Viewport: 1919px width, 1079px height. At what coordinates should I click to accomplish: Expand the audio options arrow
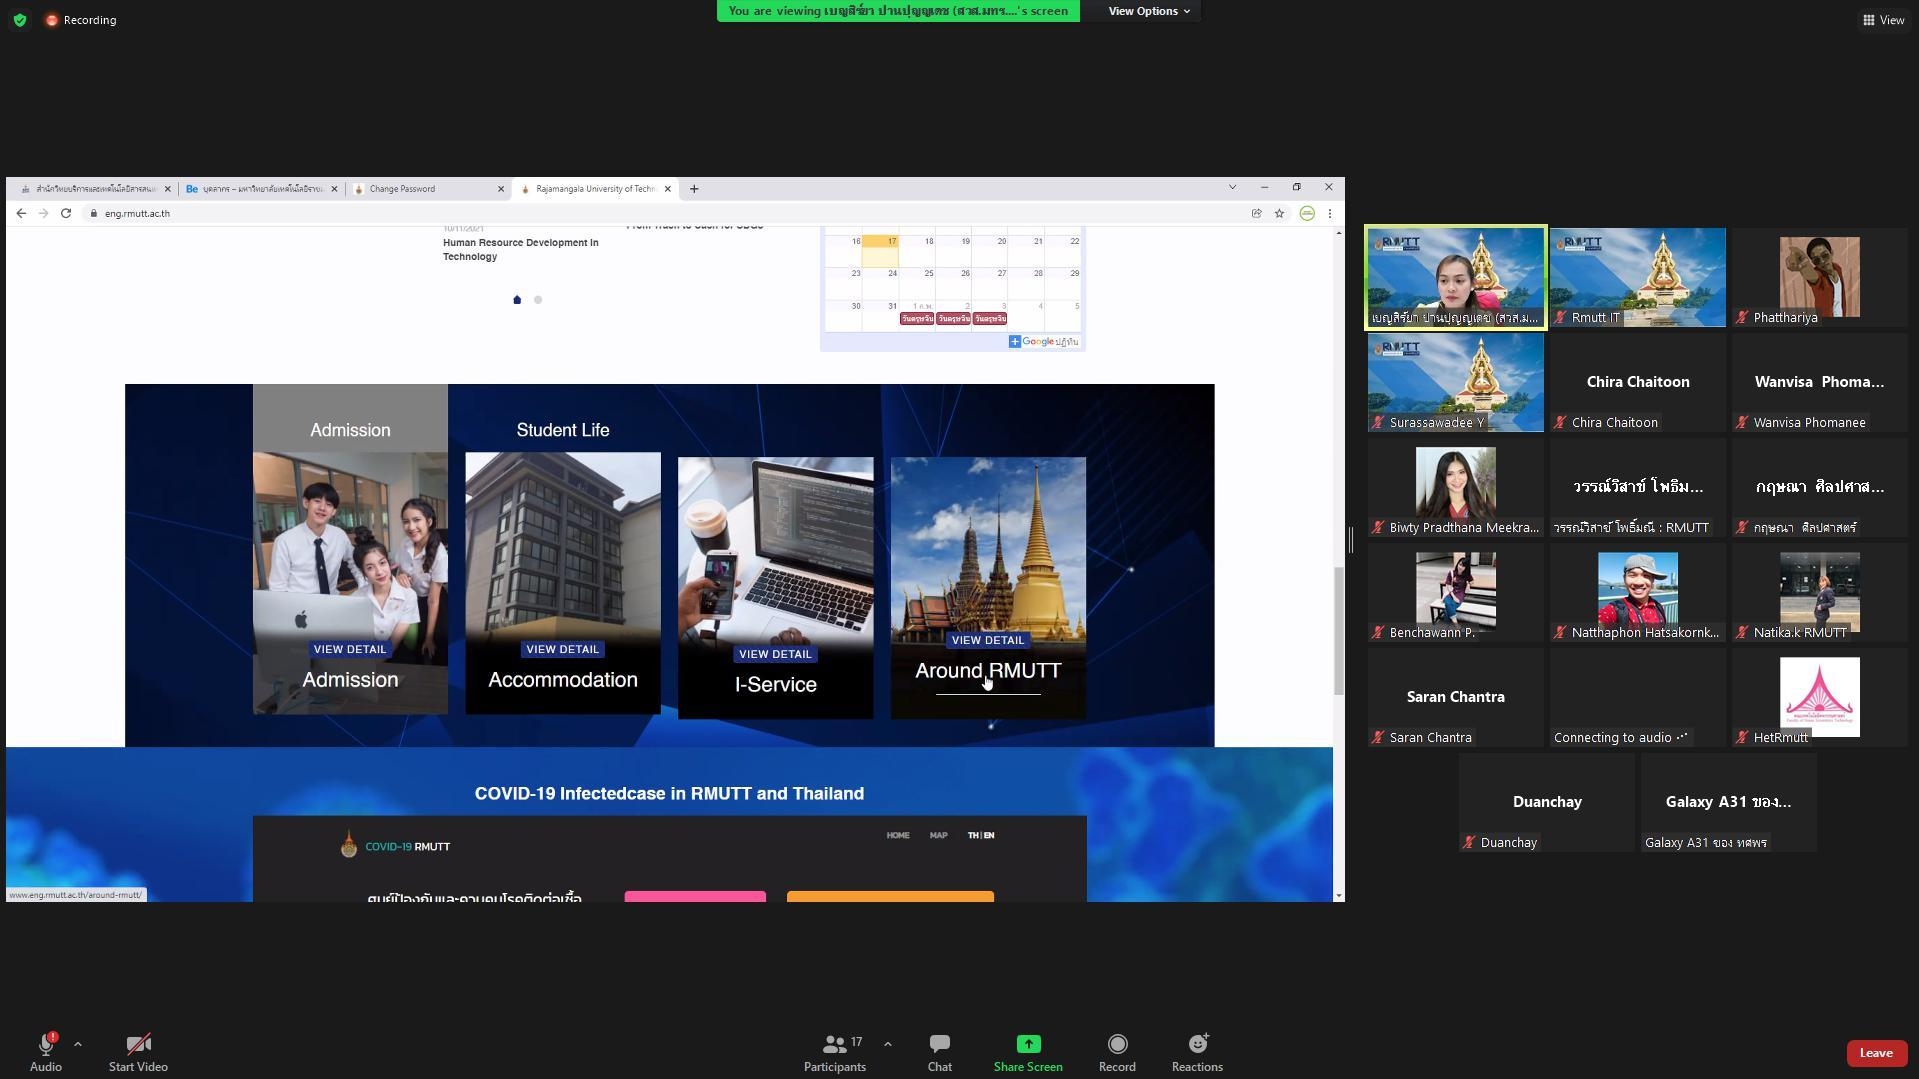point(78,1044)
